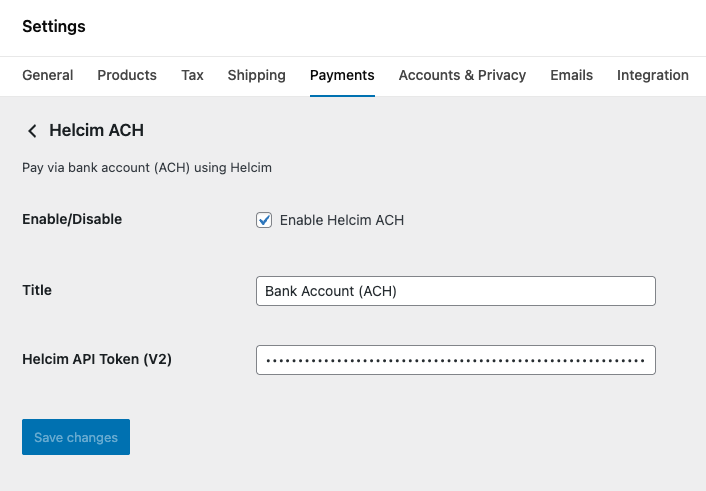Click the 'Helcim API Token (V2)' field label

(97, 359)
